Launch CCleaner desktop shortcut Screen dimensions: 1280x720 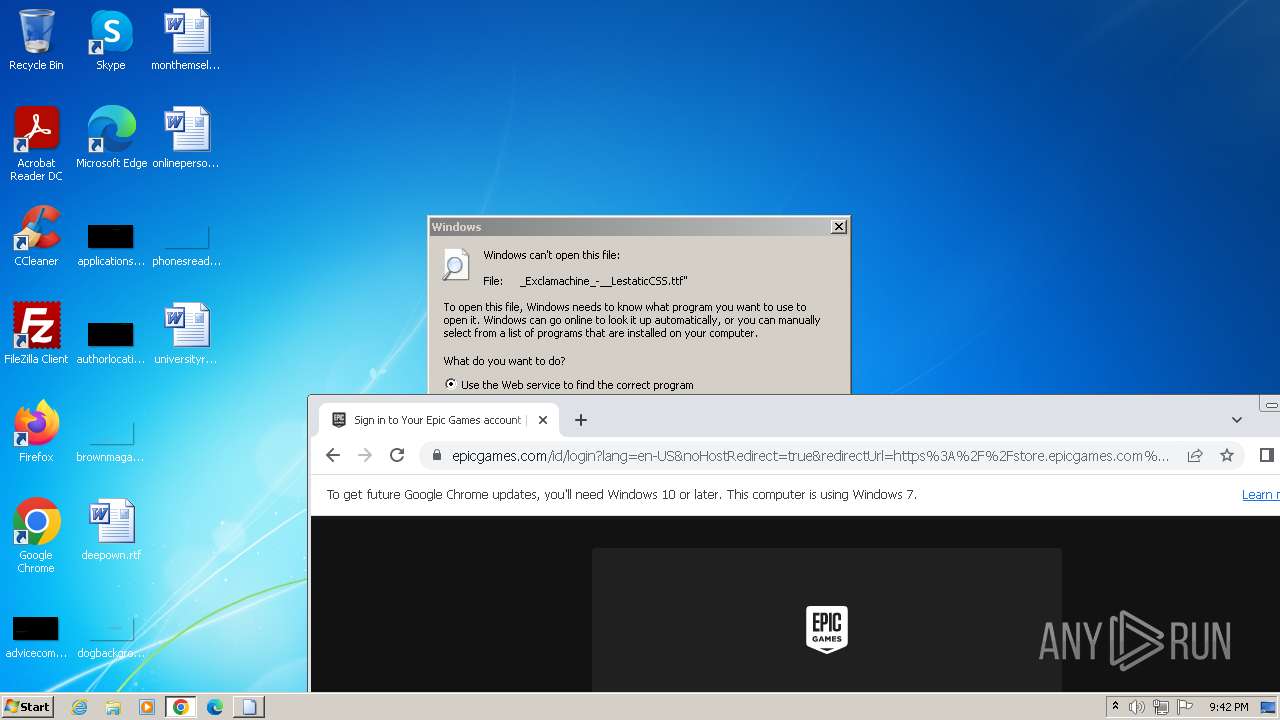click(36, 236)
